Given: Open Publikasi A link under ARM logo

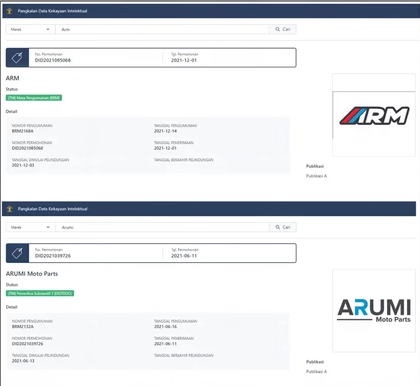Looking at the screenshot, I should pyautogui.click(x=316, y=176).
